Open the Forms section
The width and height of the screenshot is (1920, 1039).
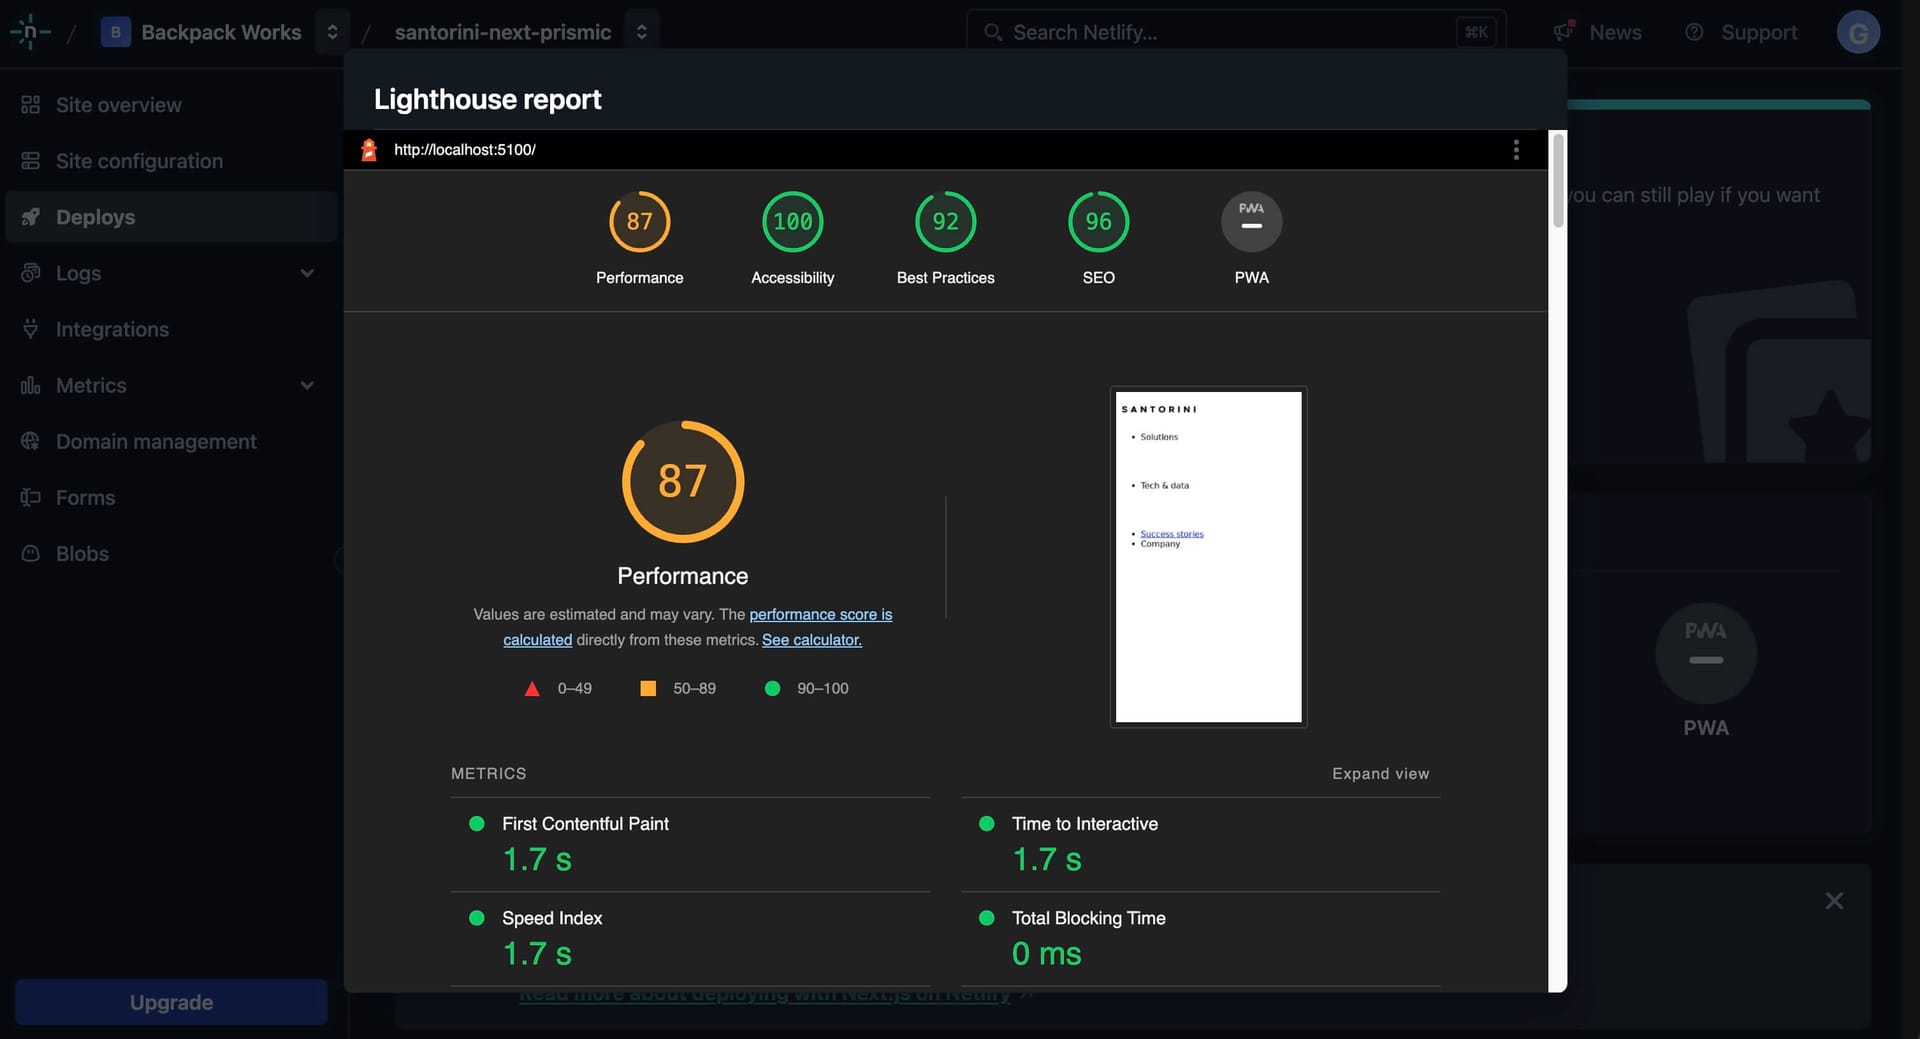coord(86,497)
